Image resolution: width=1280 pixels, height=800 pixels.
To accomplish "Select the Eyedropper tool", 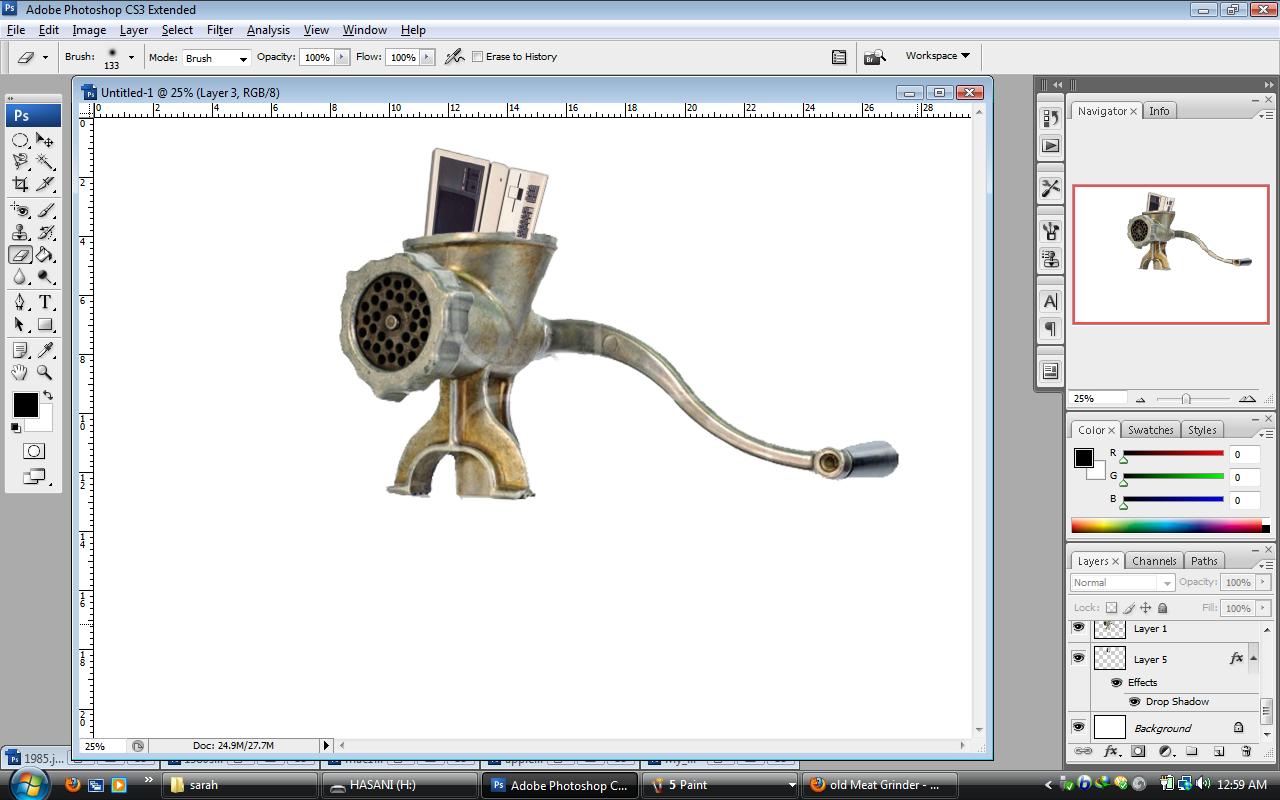I will (45, 350).
